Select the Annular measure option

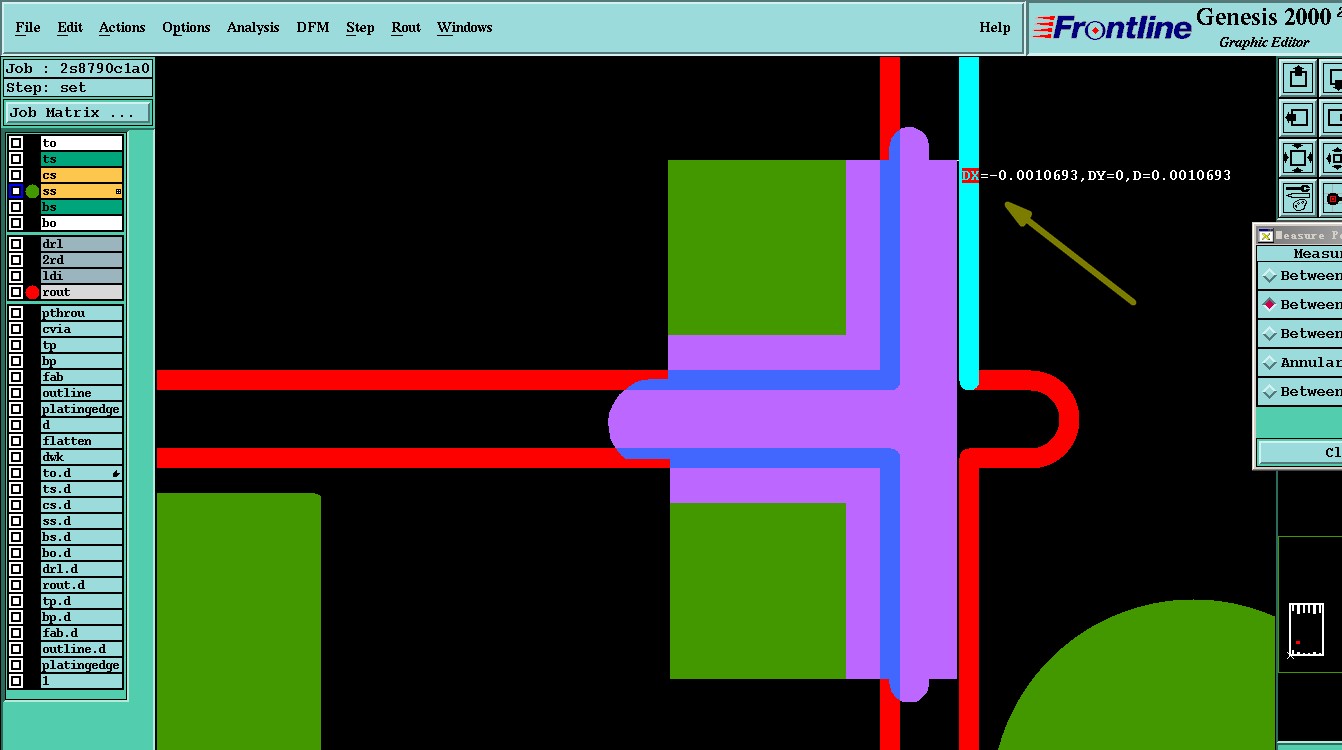(x=1300, y=362)
